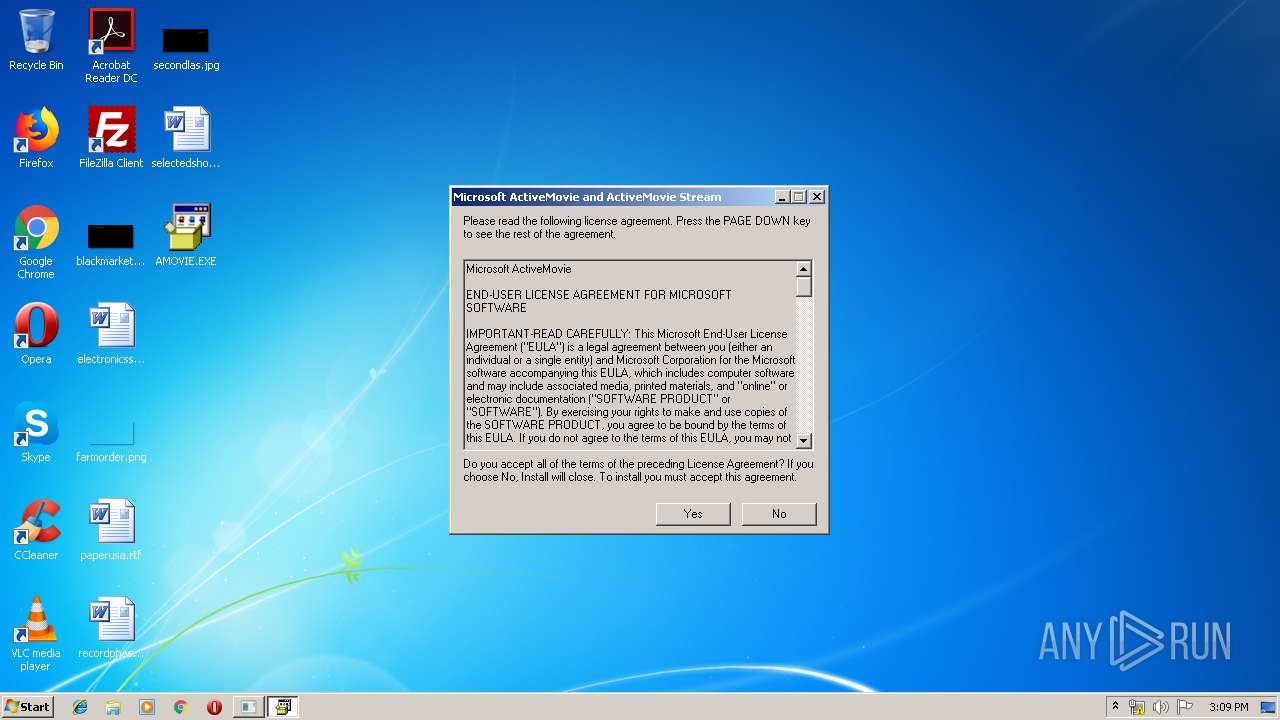The image size is (1280, 720).
Task: Click No to decline the license agreement
Action: pyautogui.click(x=779, y=514)
